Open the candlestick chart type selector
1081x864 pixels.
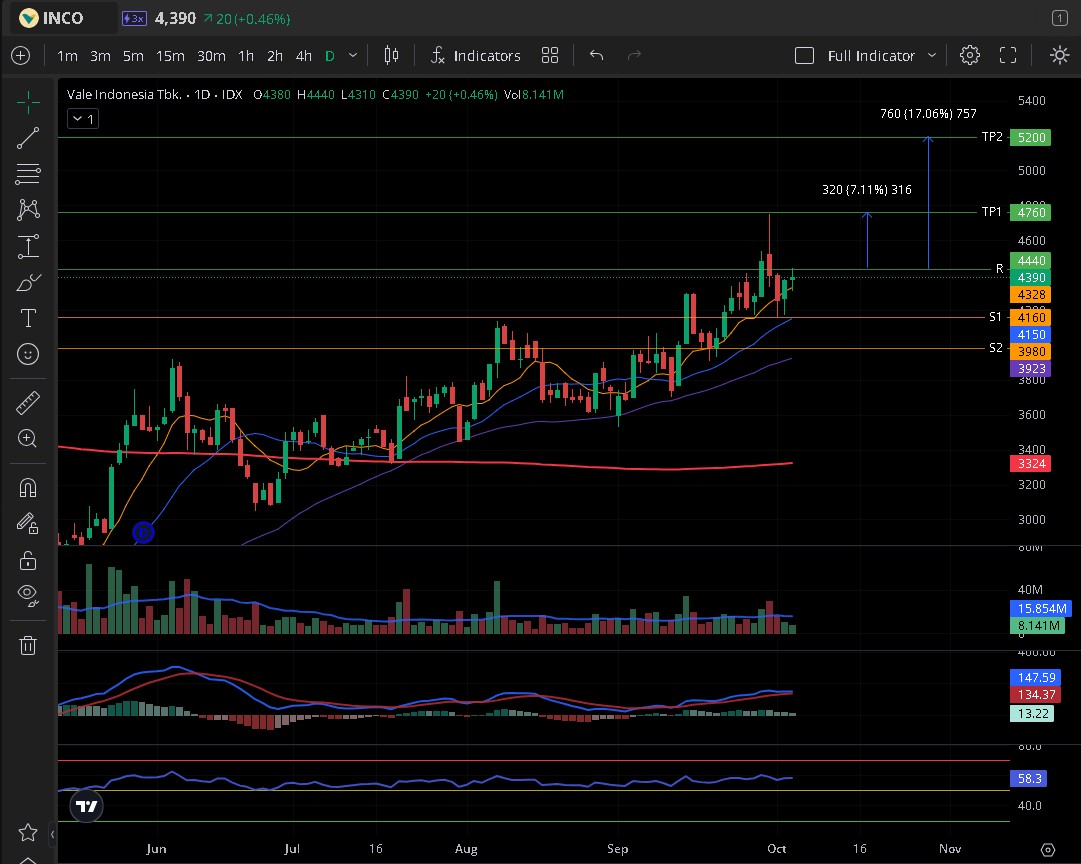click(x=391, y=56)
